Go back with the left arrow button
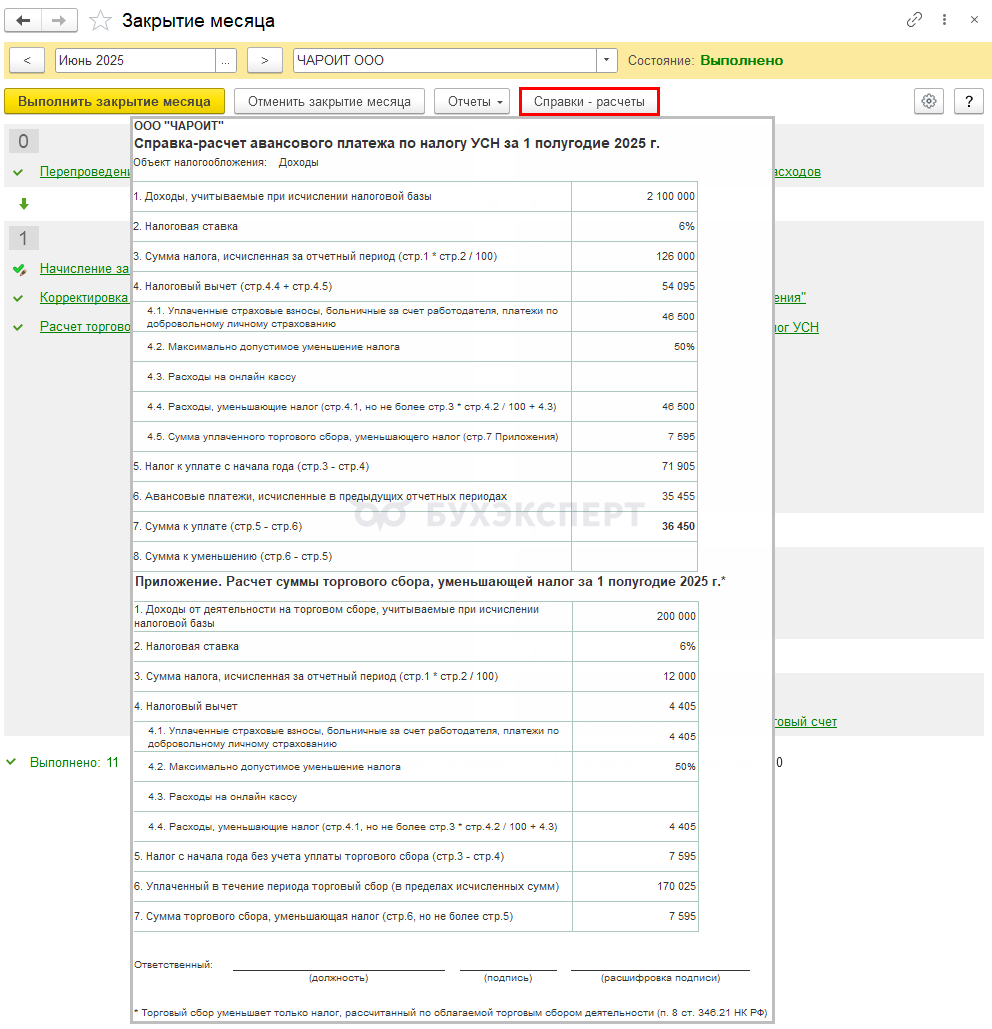 23,20
